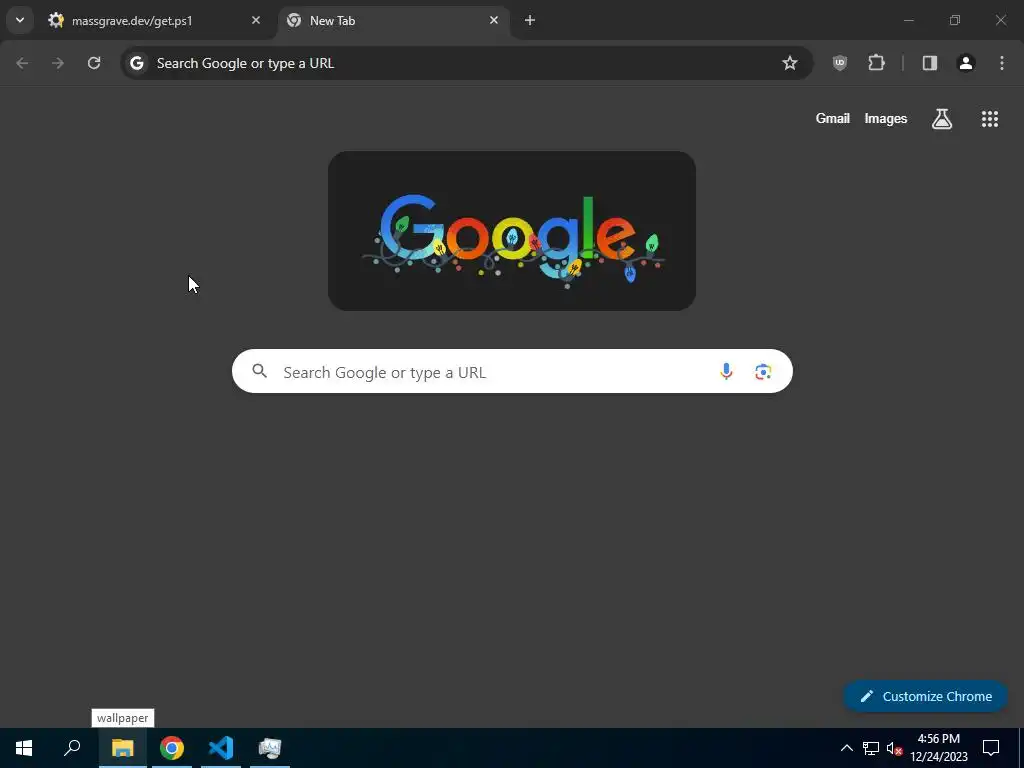Go back with the back arrow
This screenshot has height=768, width=1024.
[x=22, y=63]
